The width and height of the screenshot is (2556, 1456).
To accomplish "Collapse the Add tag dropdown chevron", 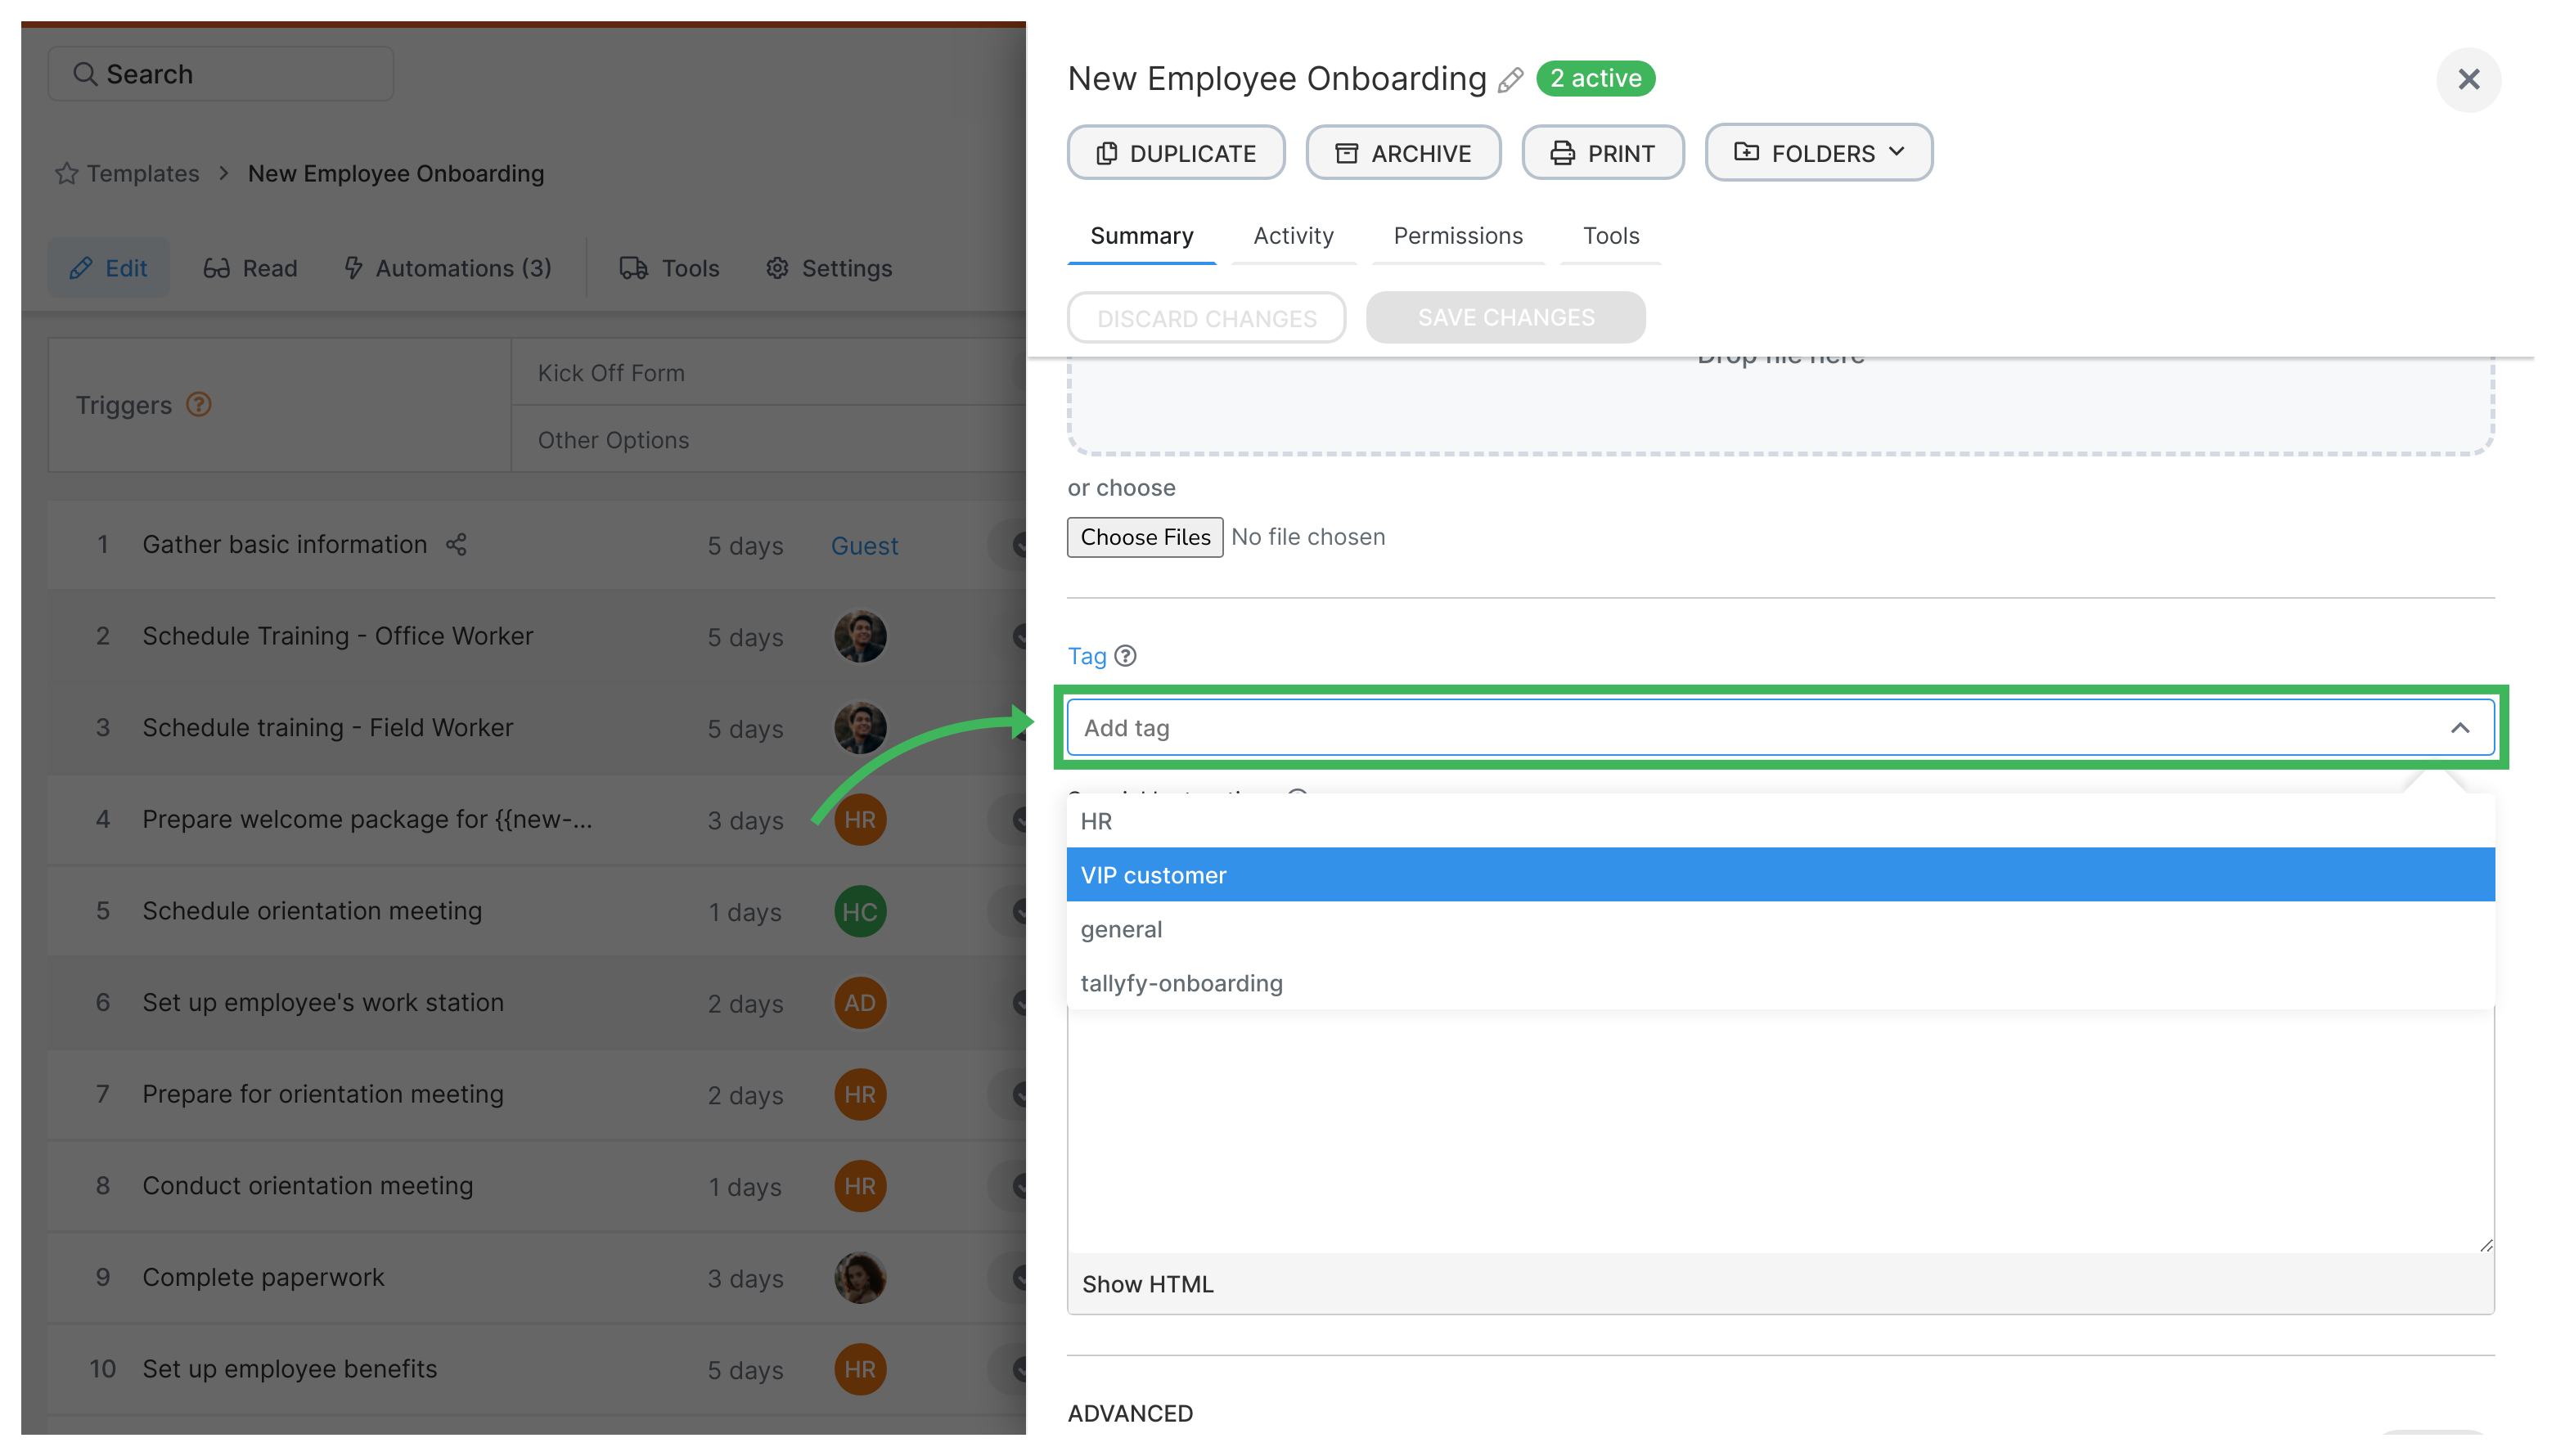I will (2459, 728).
